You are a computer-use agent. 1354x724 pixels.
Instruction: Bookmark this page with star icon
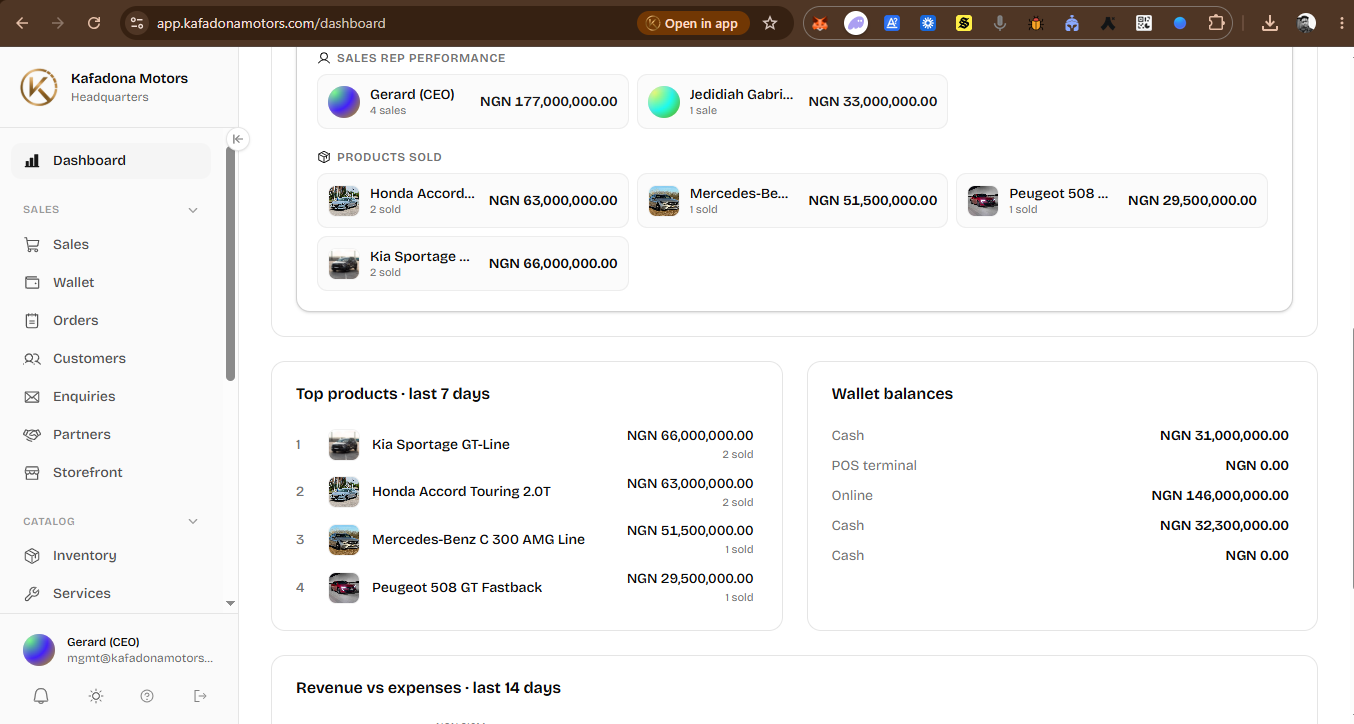(770, 23)
